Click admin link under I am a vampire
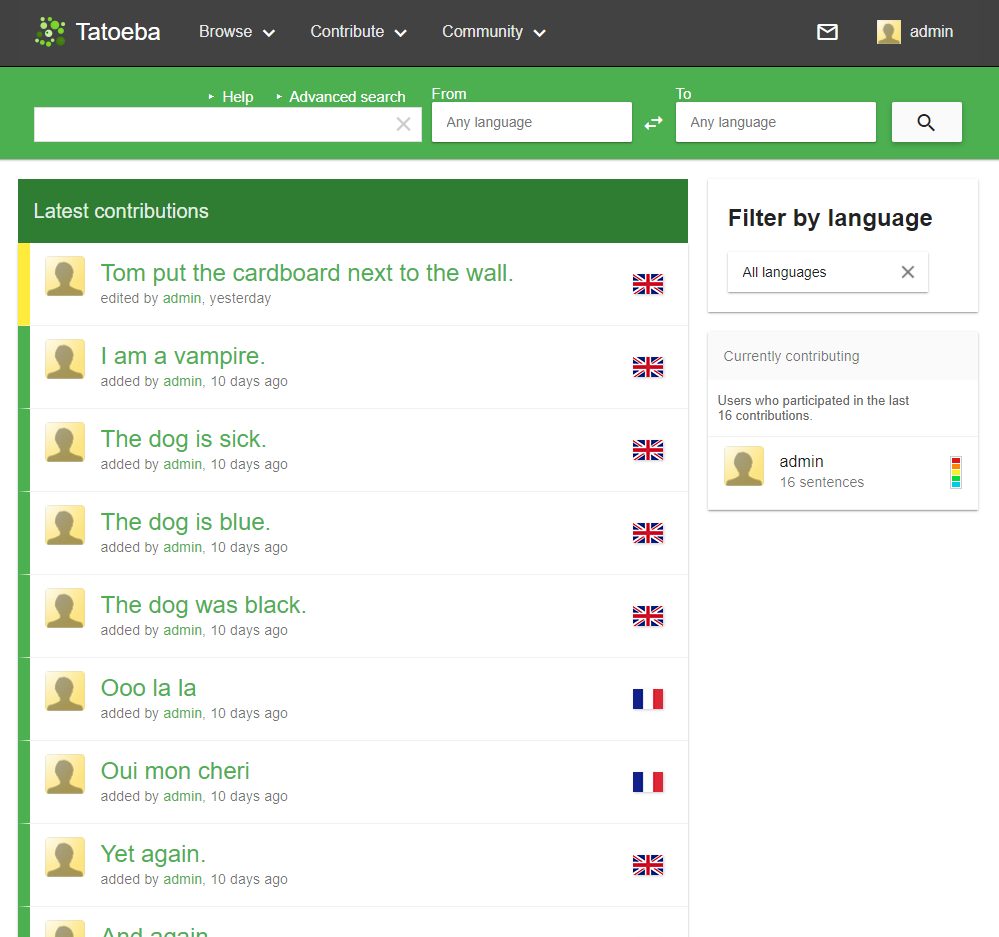The height and width of the screenshot is (937, 999). click(183, 381)
